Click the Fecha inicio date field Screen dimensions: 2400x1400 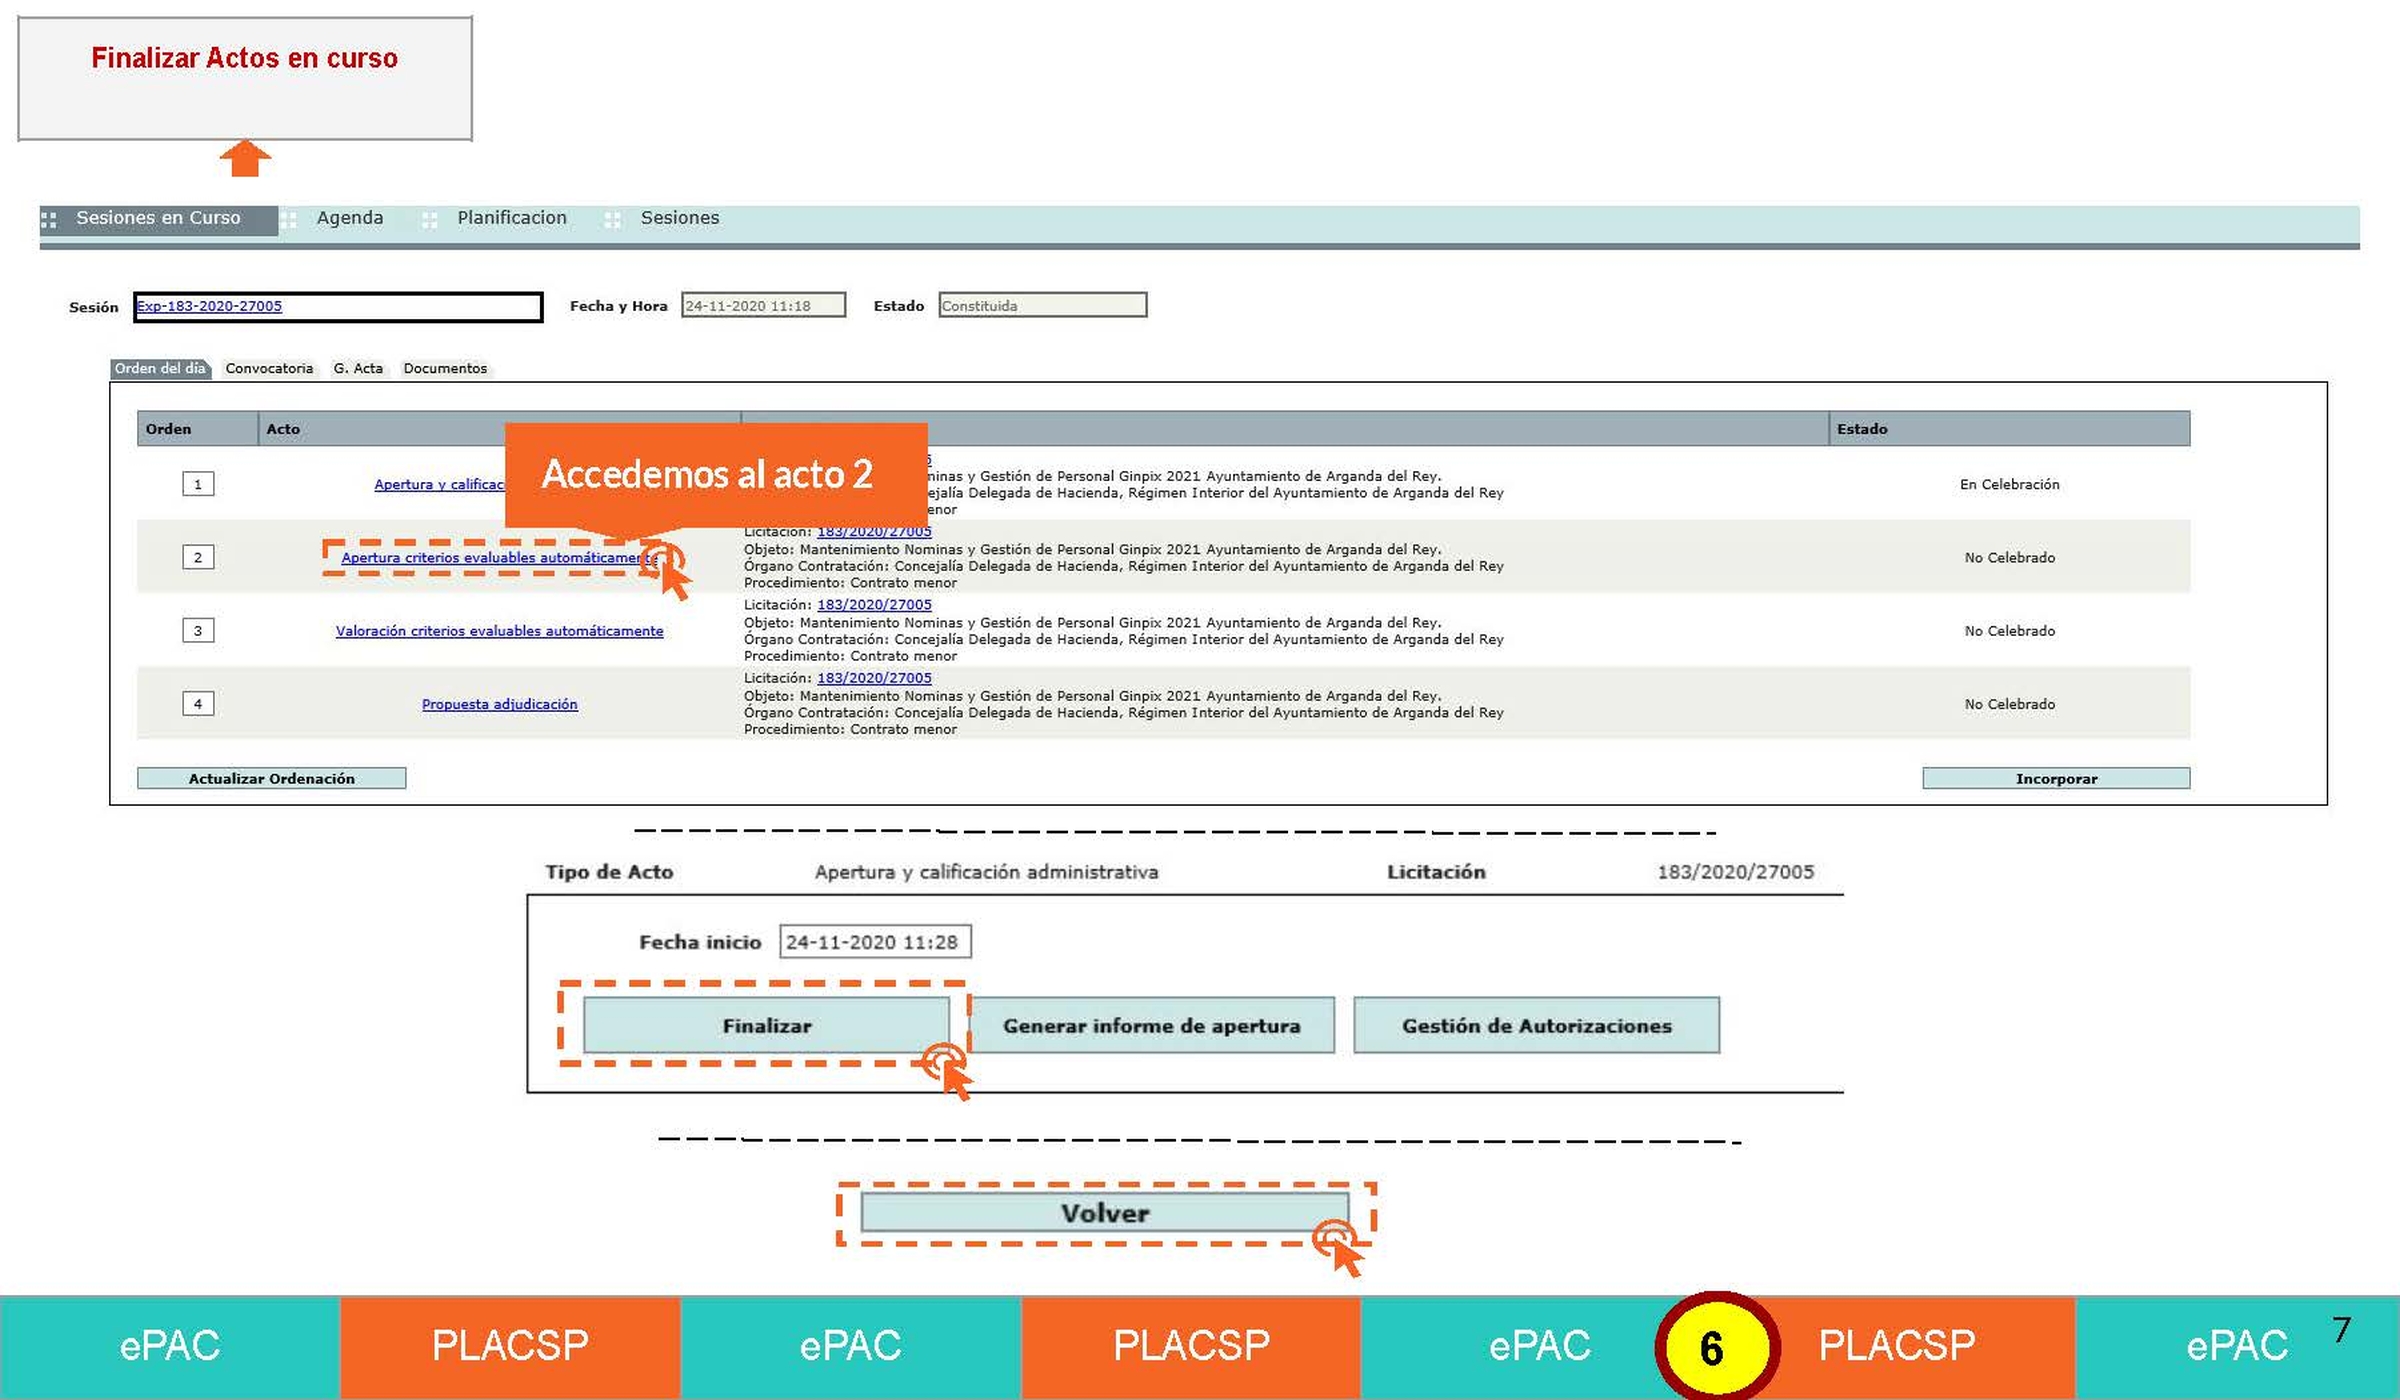[875, 942]
